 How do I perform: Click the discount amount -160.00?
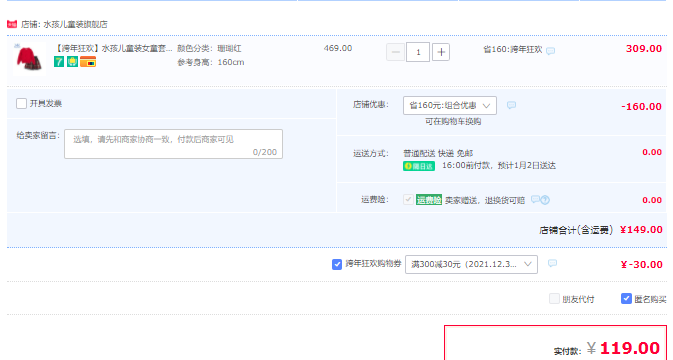click(x=641, y=106)
